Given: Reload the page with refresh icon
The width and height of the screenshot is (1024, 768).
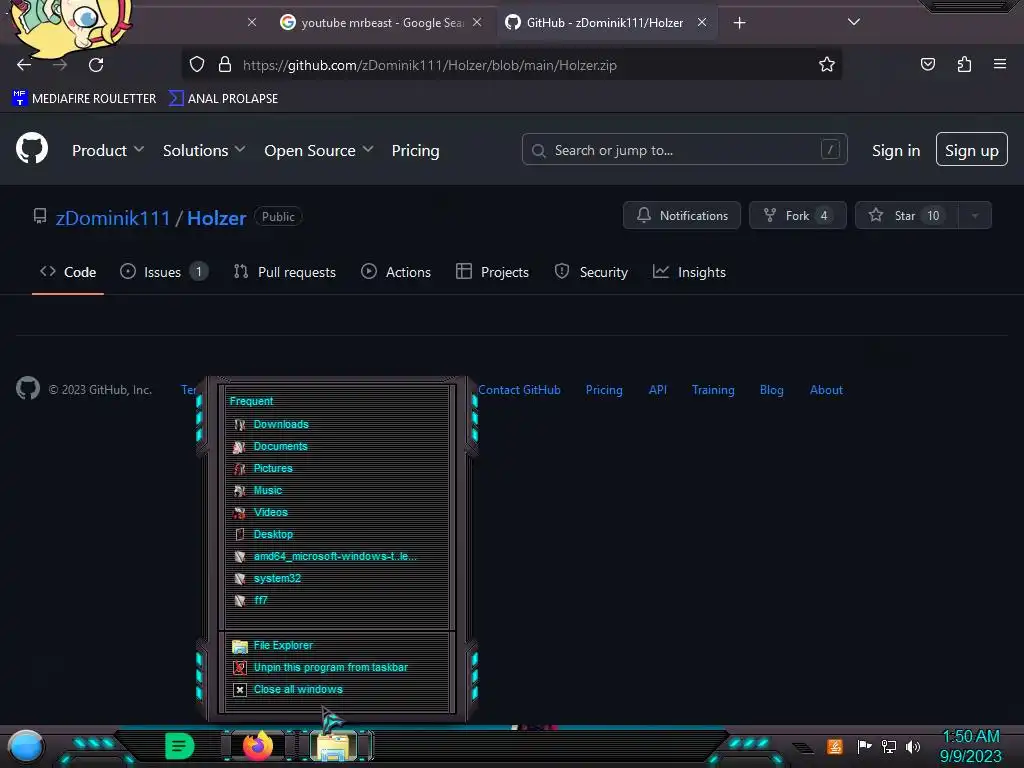Looking at the screenshot, I should coord(96,65).
